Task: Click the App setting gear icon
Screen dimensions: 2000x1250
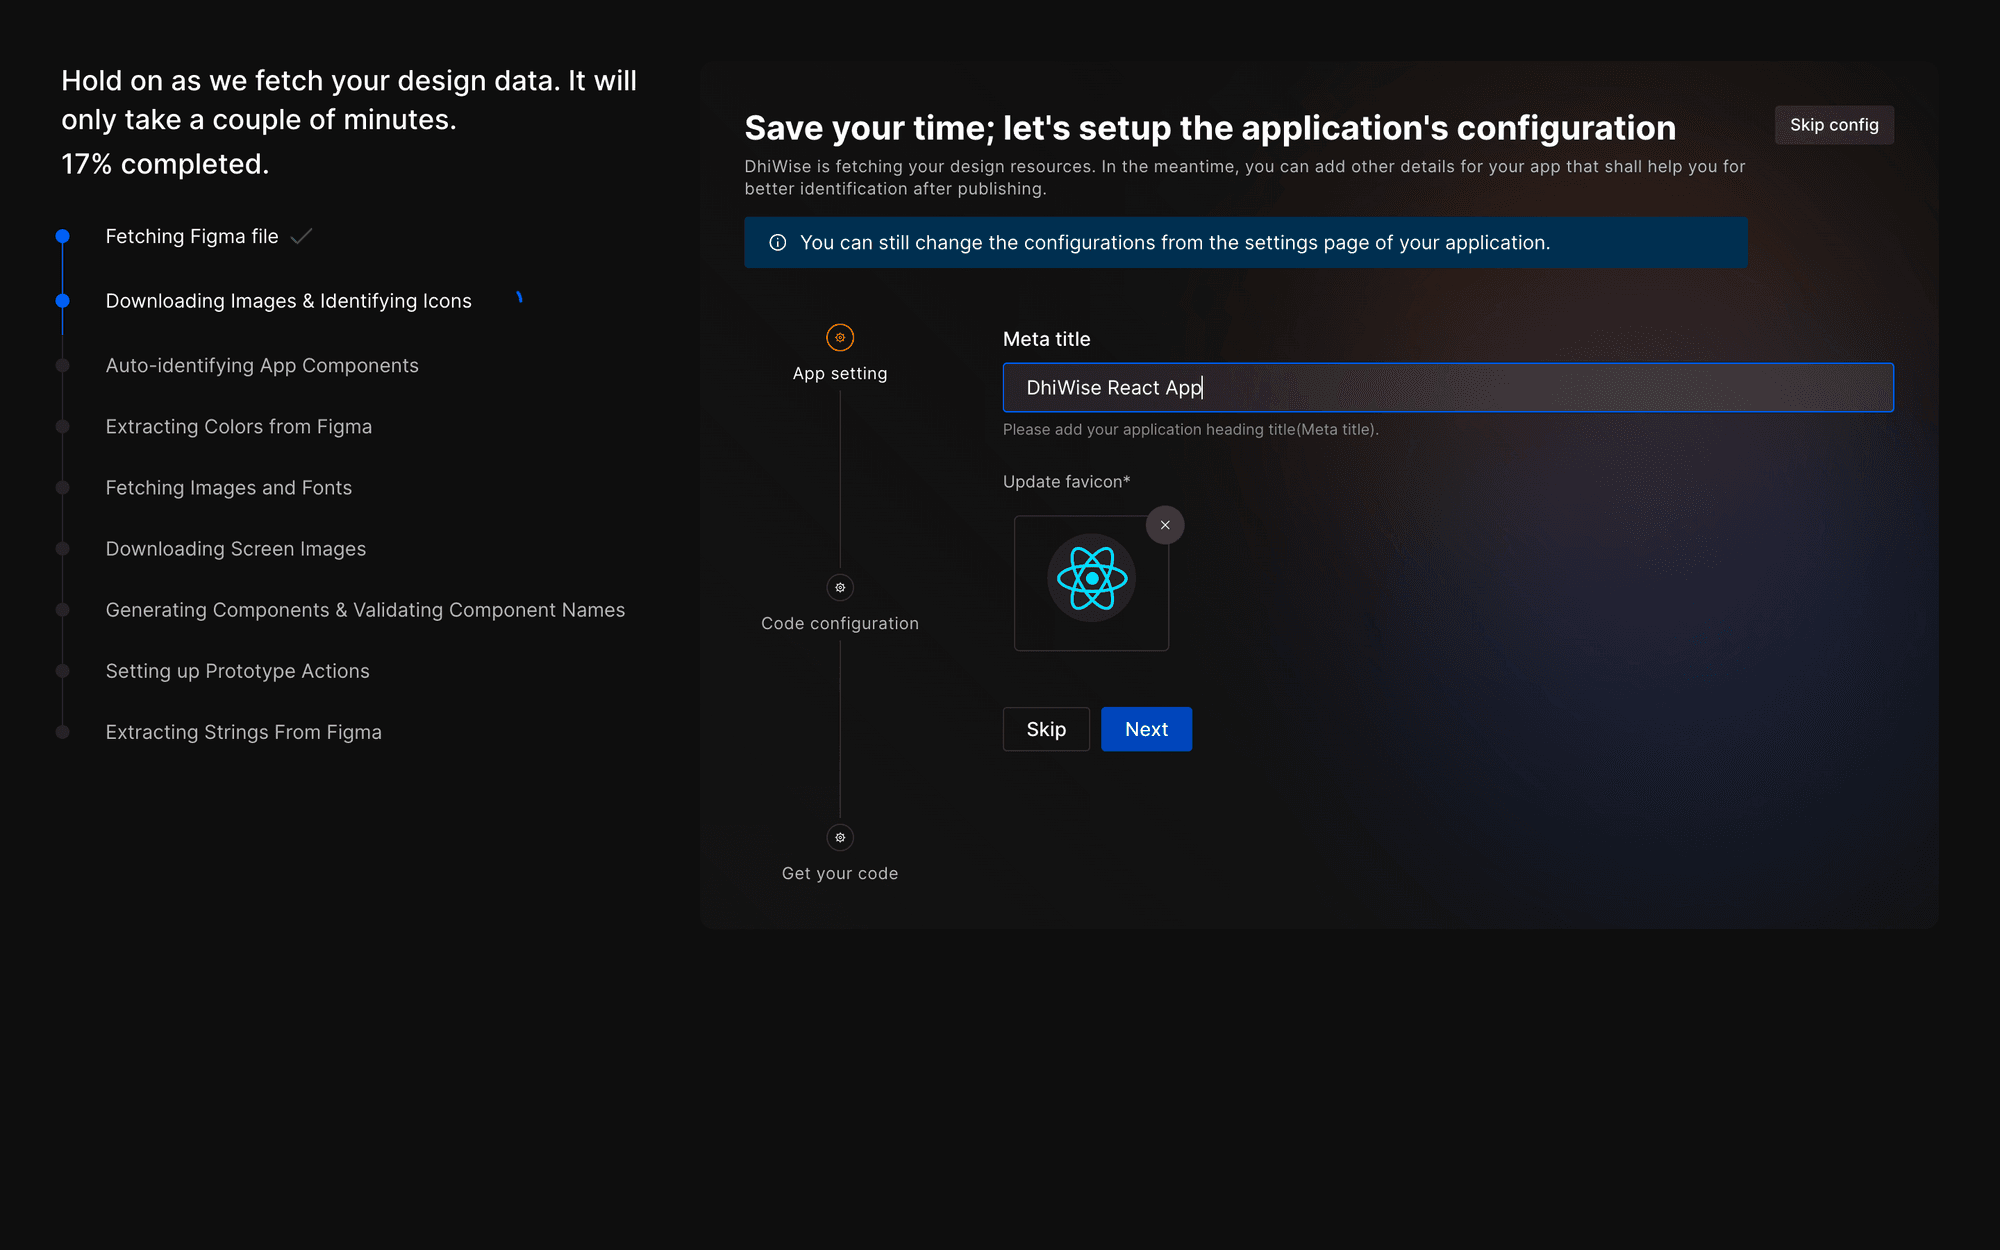Action: [x=840, y=337]
